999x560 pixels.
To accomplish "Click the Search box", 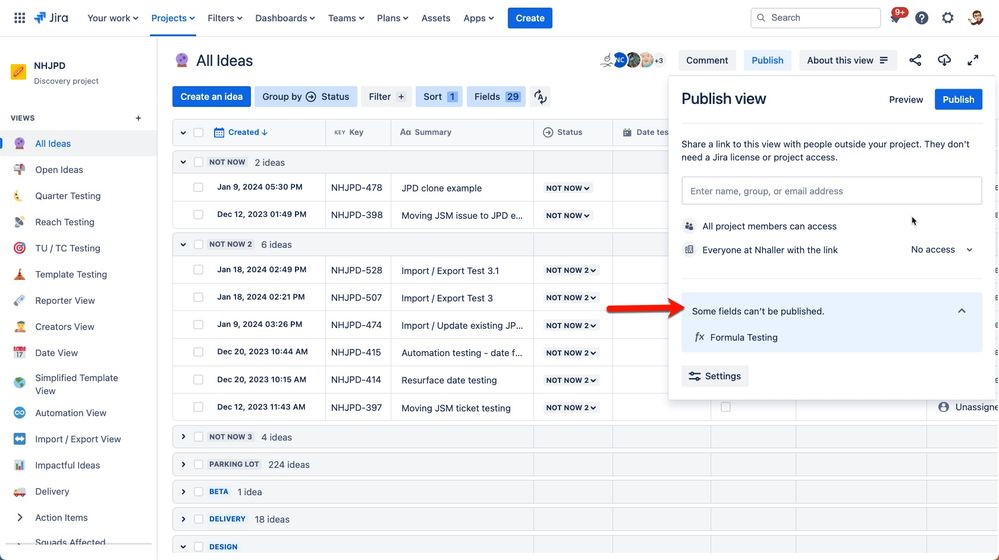I will pyautogui.click(x=816, y=18).
